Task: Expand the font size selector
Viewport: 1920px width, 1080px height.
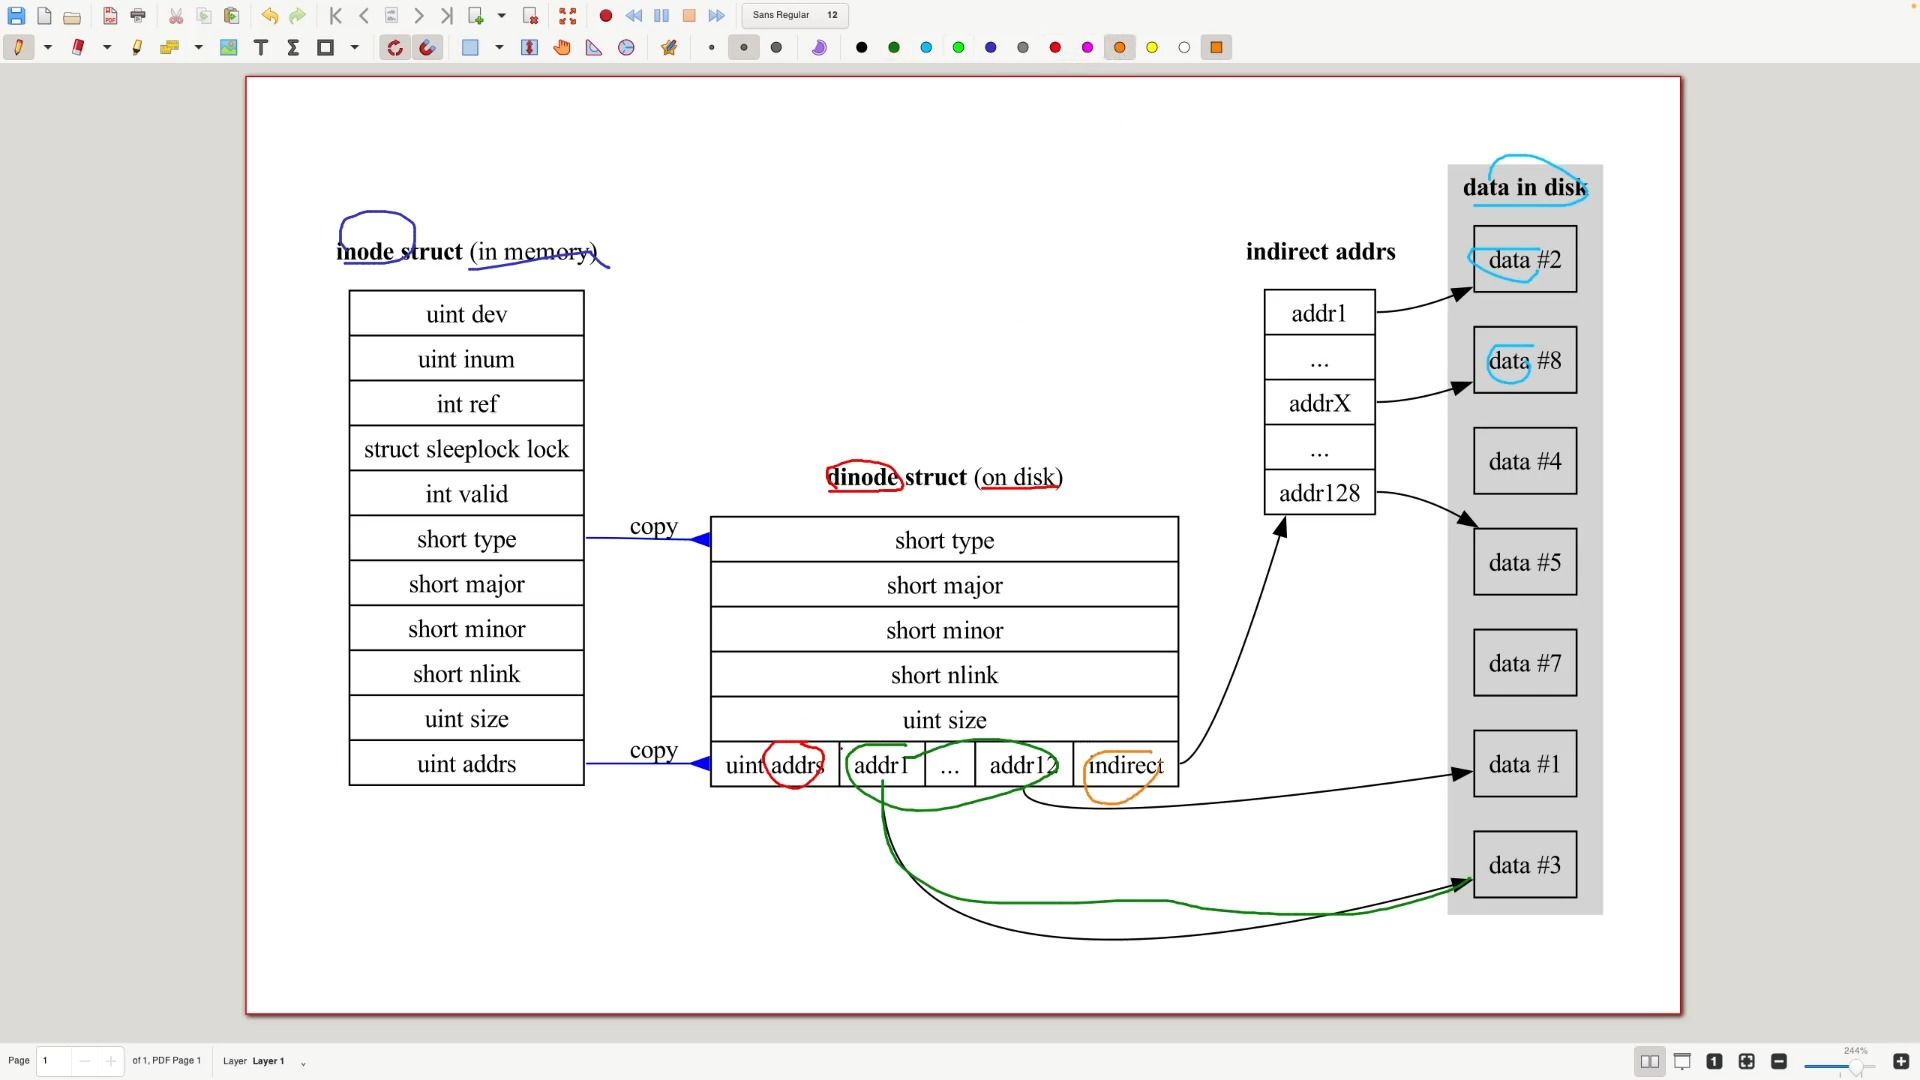Action: point(832,15)
